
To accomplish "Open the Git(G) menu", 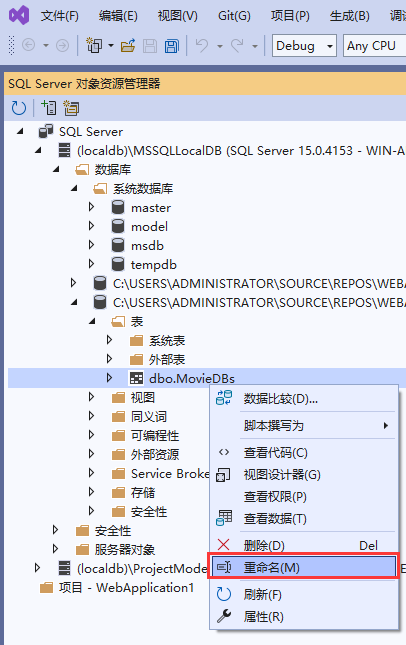I will [234, 16].
